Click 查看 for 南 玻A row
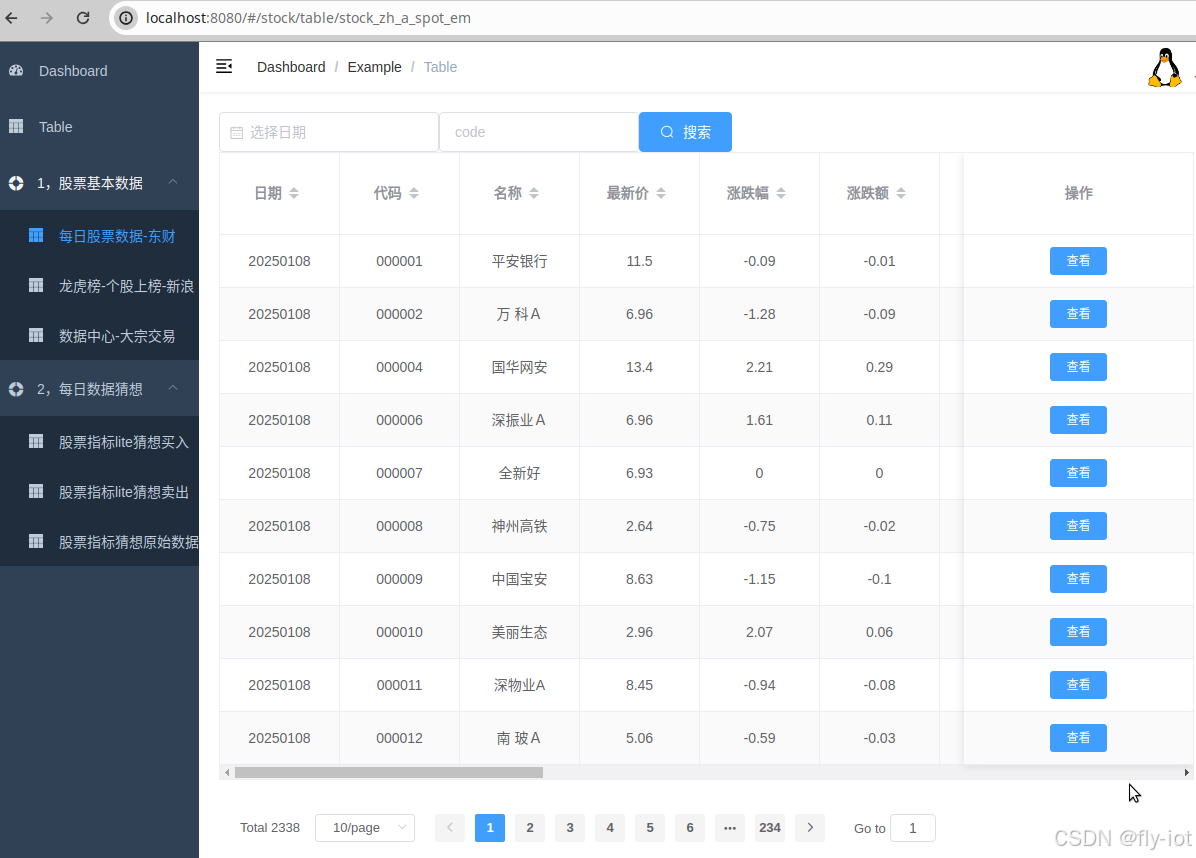This screenshot has width=1196, height=858. 1078,737
